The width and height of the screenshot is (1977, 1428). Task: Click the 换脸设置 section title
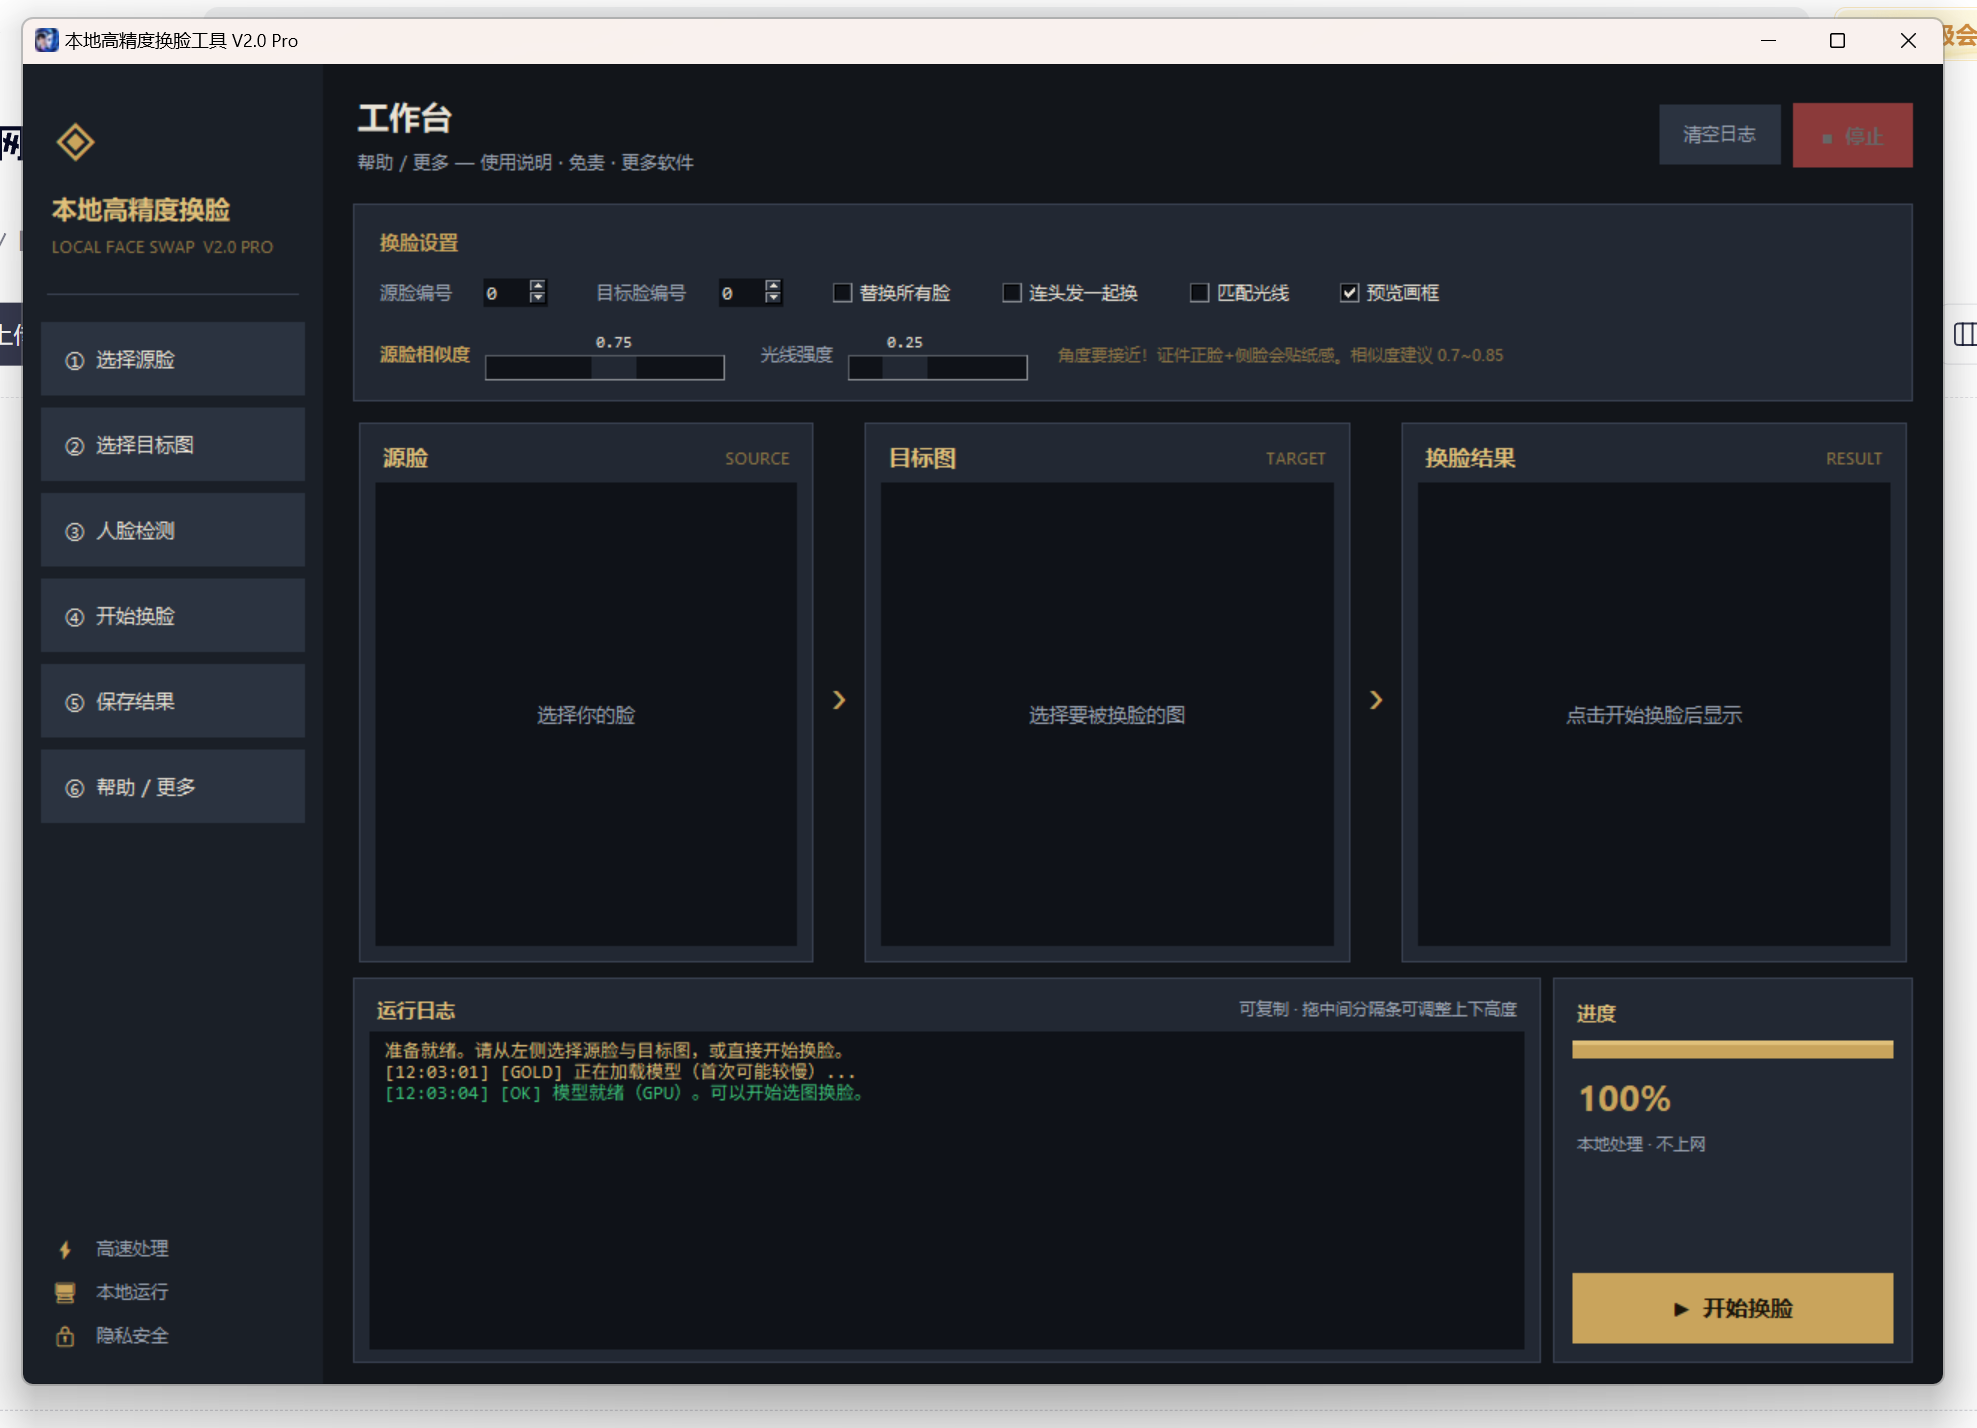(419, 243)
